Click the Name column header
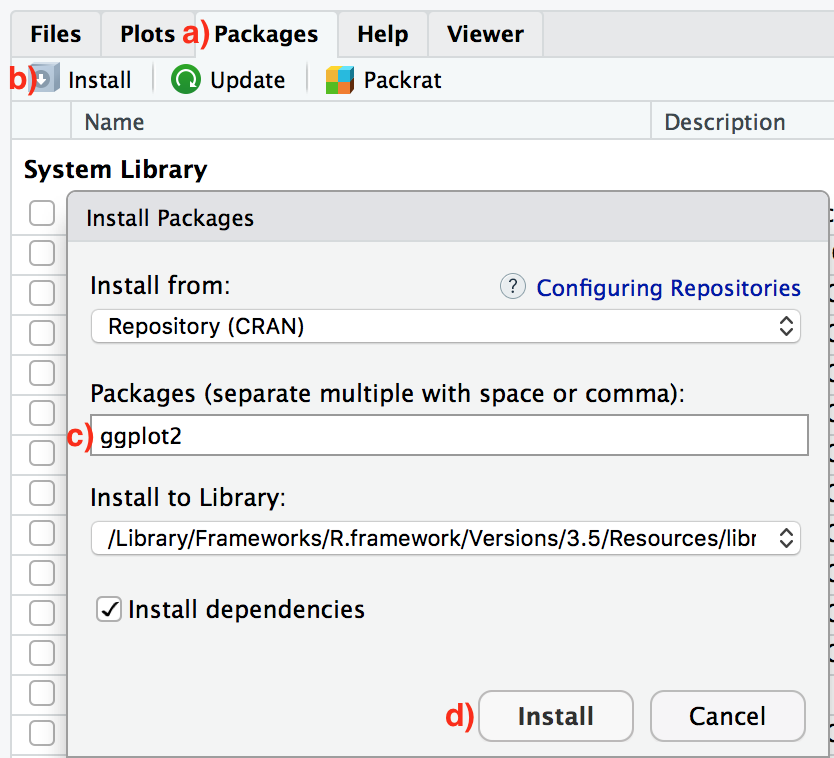The width and height of the screenshot is (834, 758). (x=114, y=122)
